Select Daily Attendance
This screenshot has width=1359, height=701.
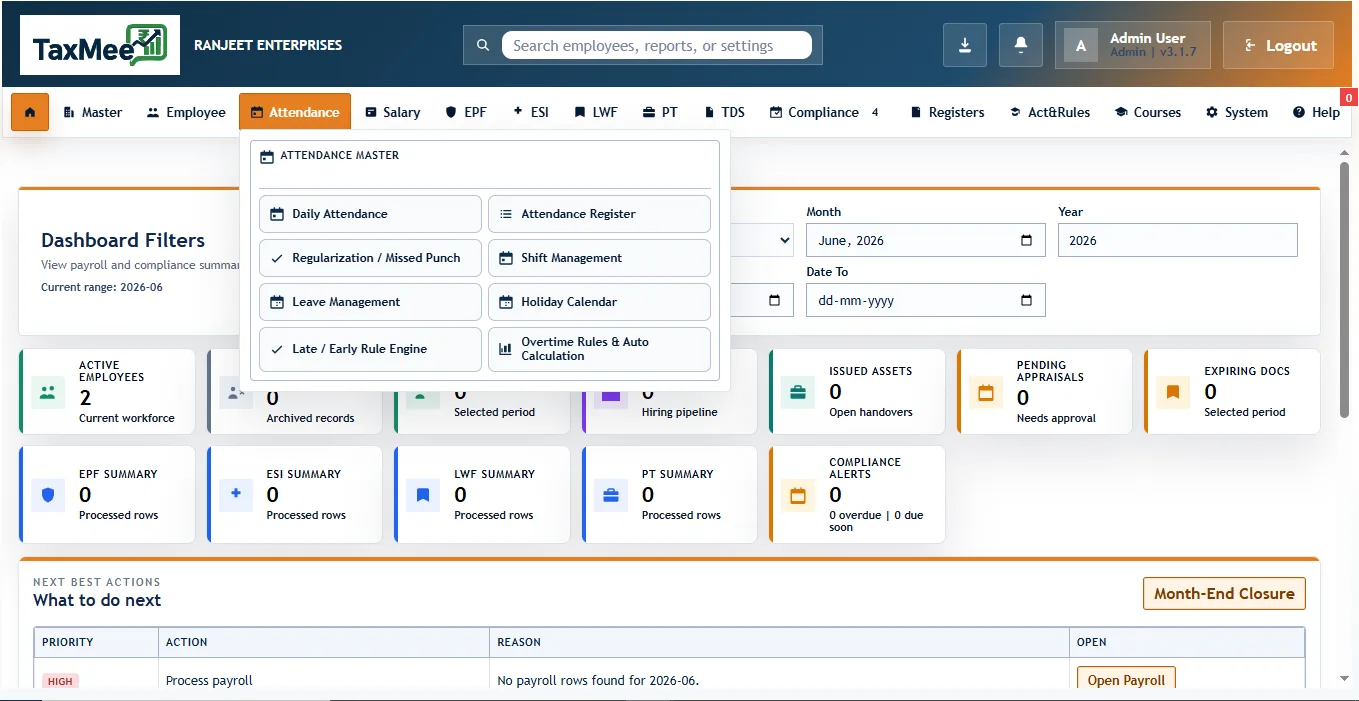coord(370,214)
